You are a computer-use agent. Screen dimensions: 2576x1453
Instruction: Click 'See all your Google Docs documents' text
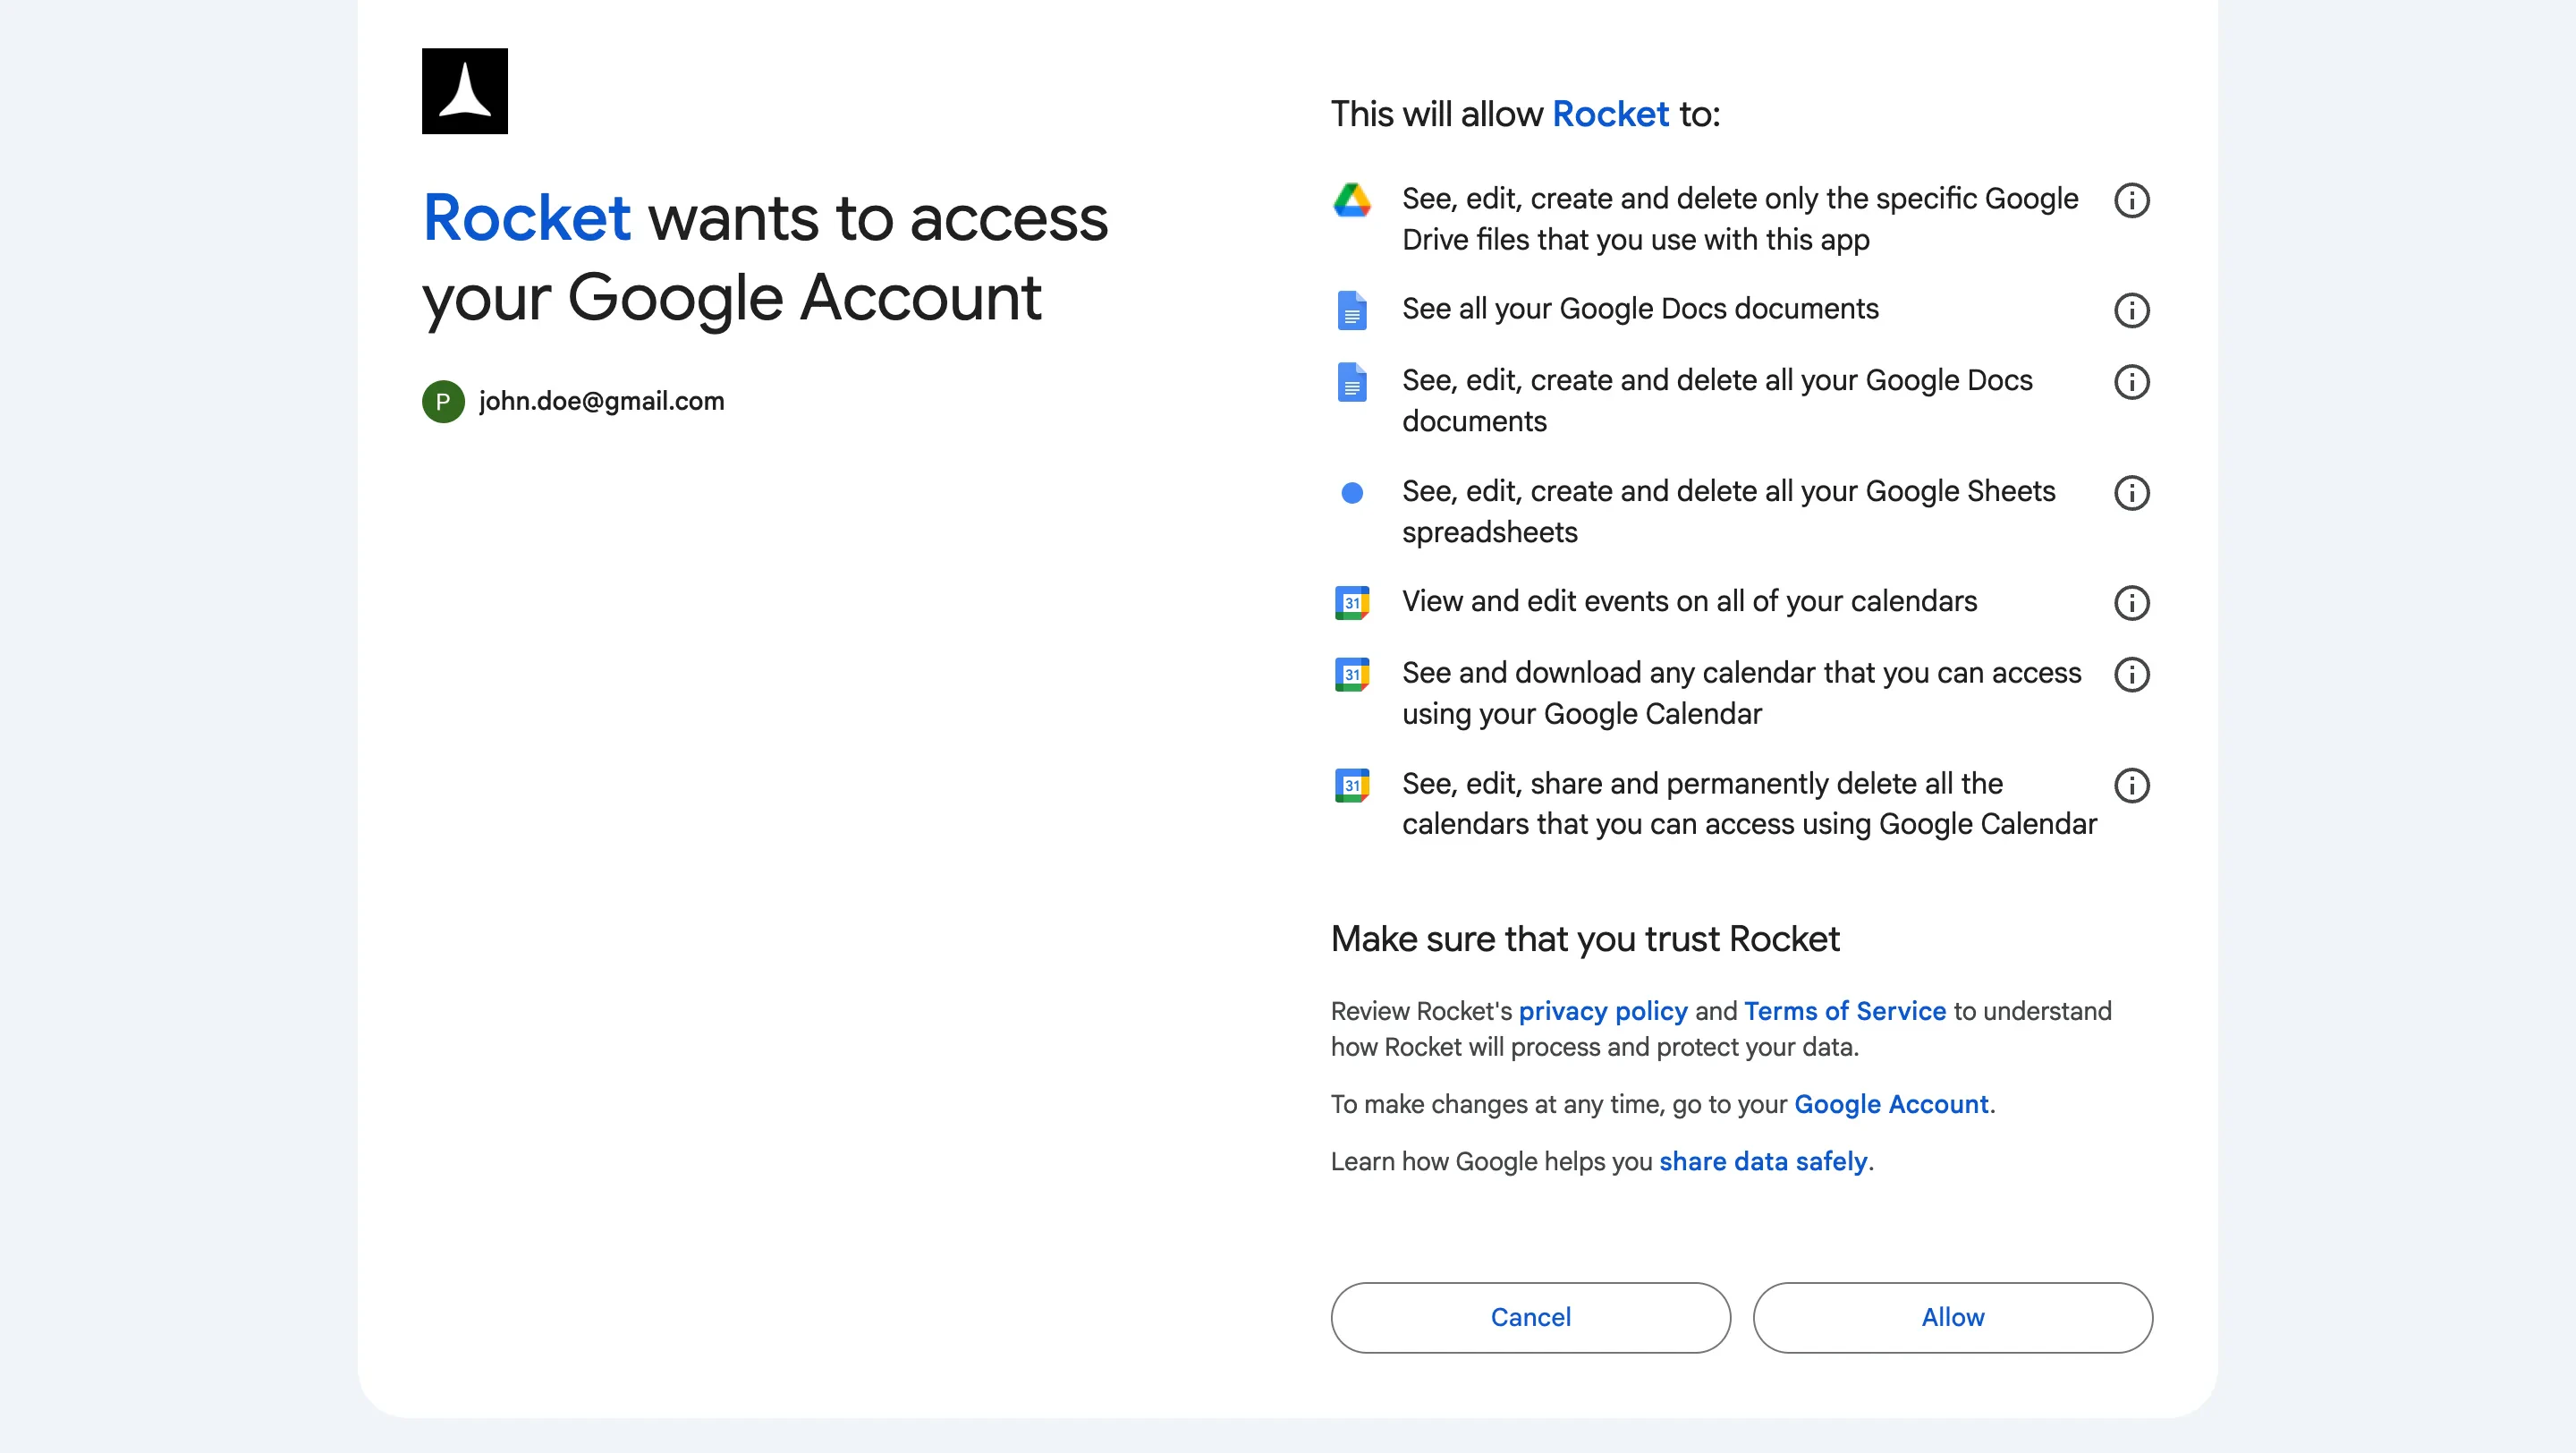[x=1640, y=309]
